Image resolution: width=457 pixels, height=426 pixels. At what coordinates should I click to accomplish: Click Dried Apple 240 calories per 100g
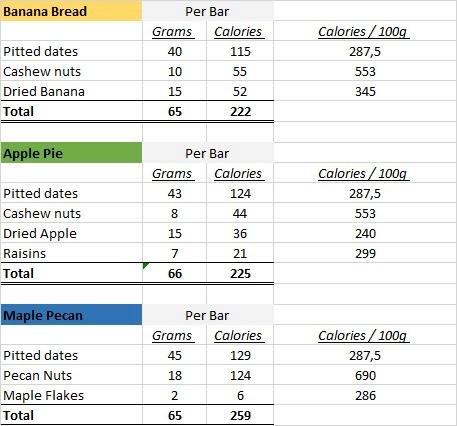365,233
